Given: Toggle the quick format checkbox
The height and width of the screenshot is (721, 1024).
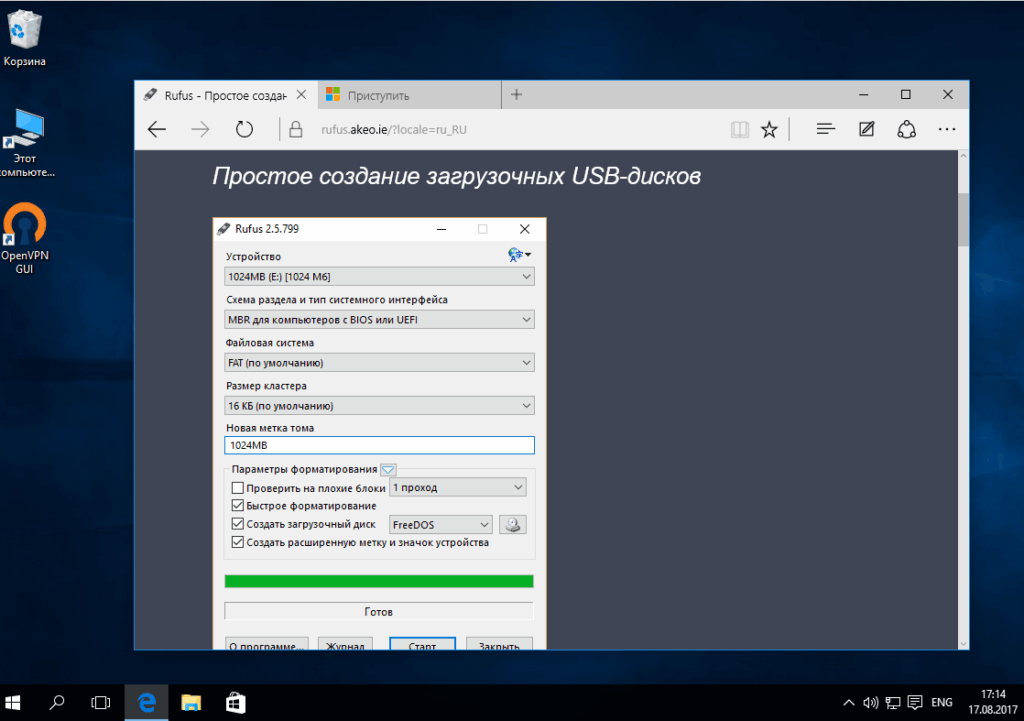Looking at the screenshot, I should point(238,505).
